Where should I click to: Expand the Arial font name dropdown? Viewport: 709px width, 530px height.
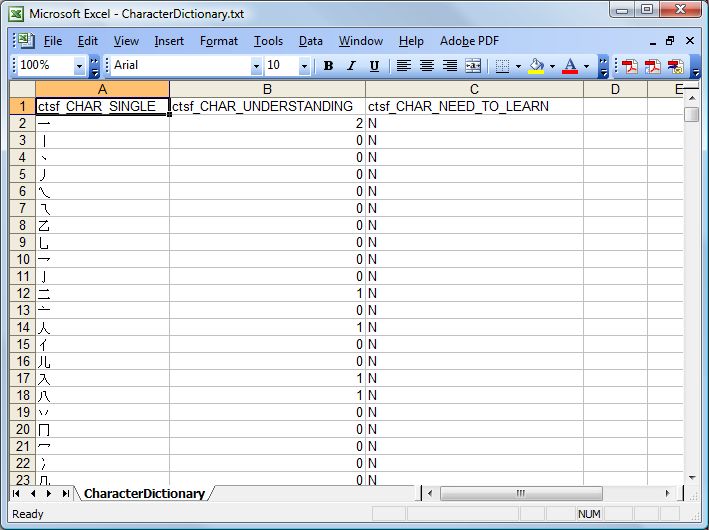point(256,66)
